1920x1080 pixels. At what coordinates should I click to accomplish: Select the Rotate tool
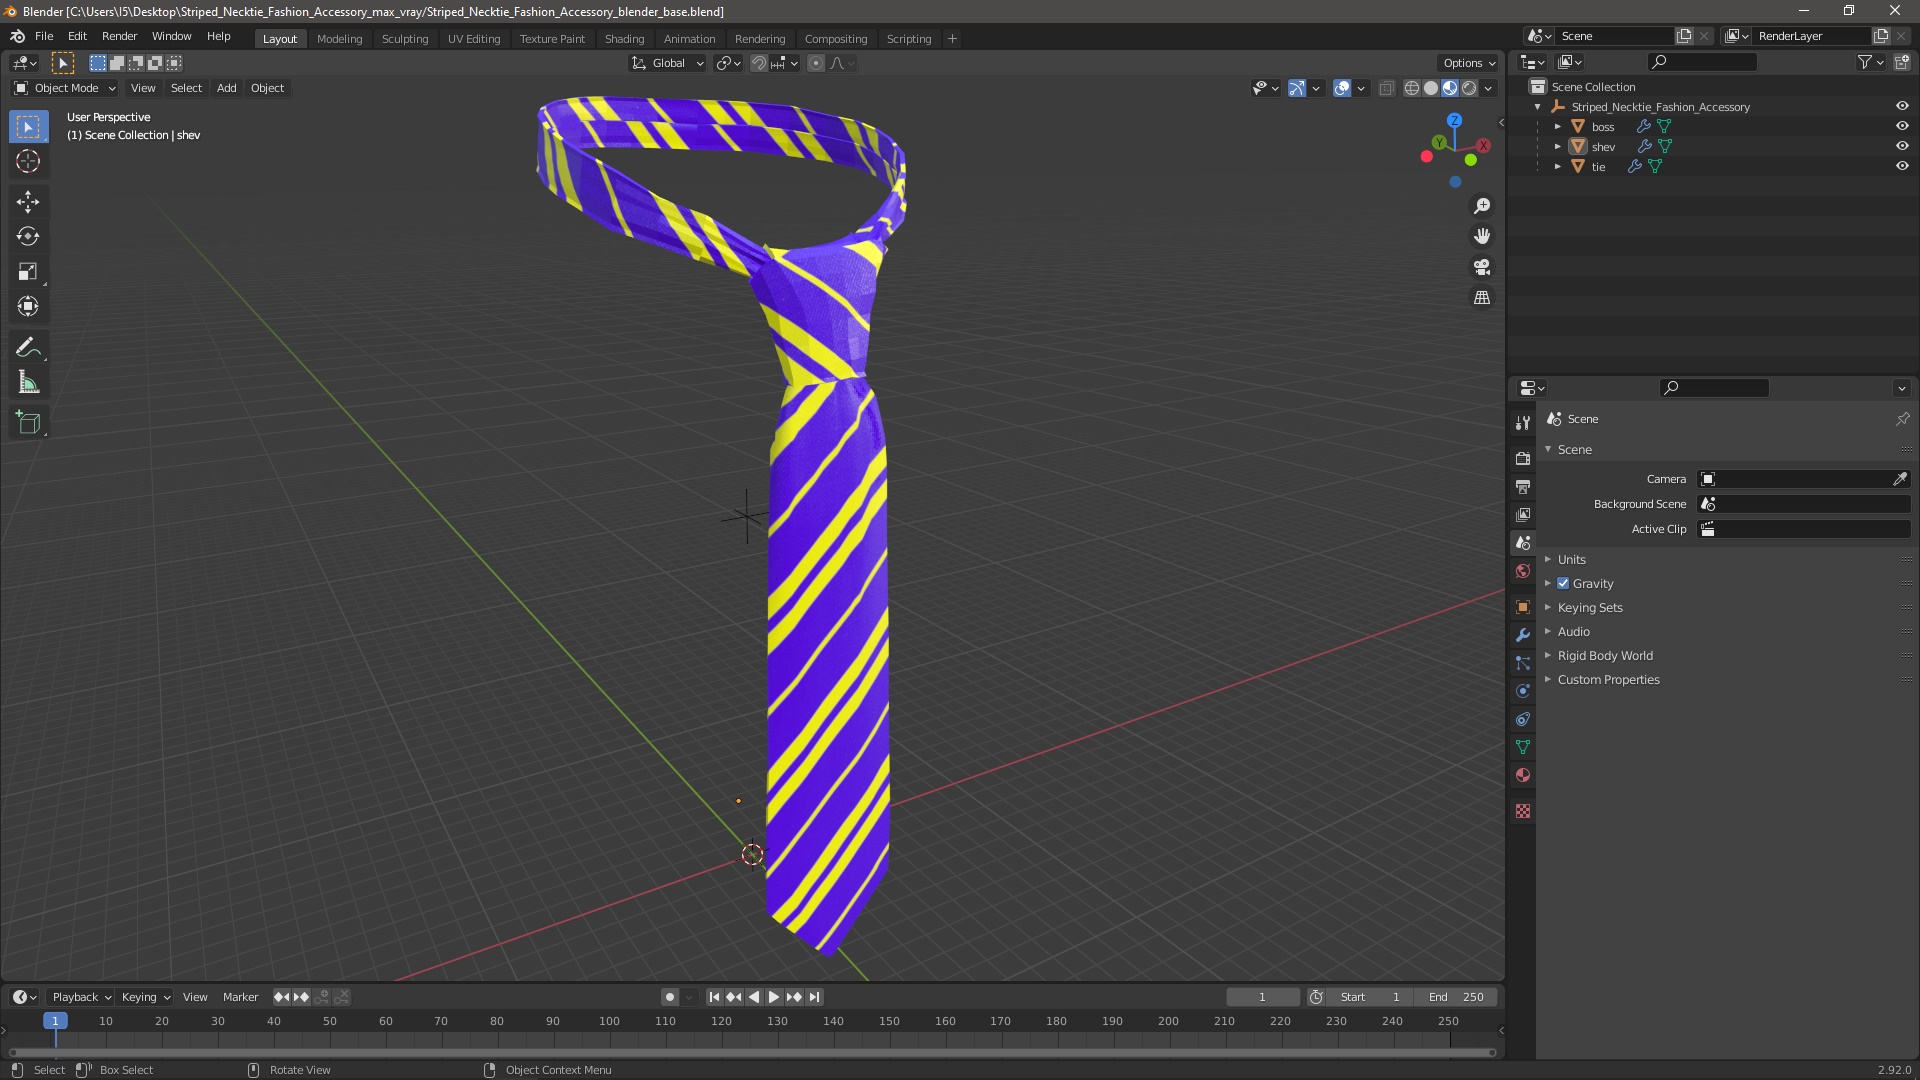tap(28, 237)
